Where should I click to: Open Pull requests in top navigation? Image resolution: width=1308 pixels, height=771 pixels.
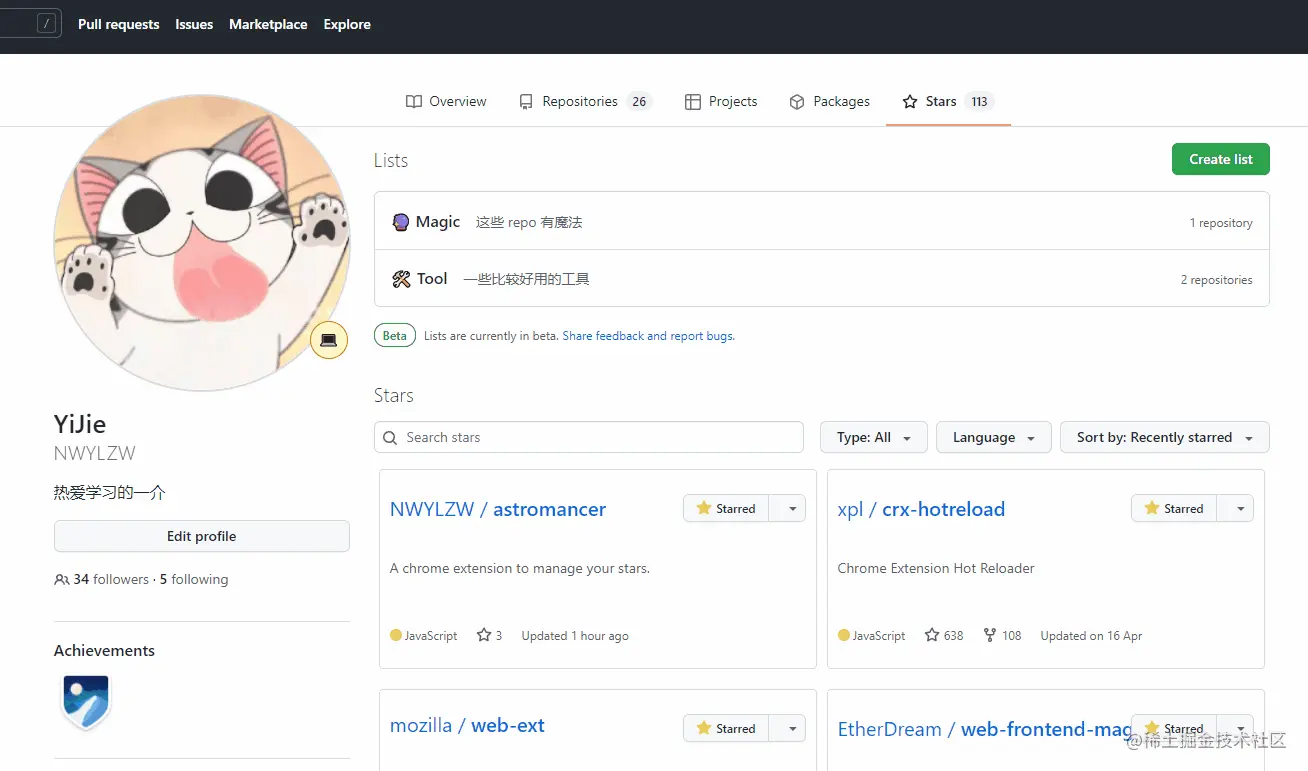tap(119, 24)
